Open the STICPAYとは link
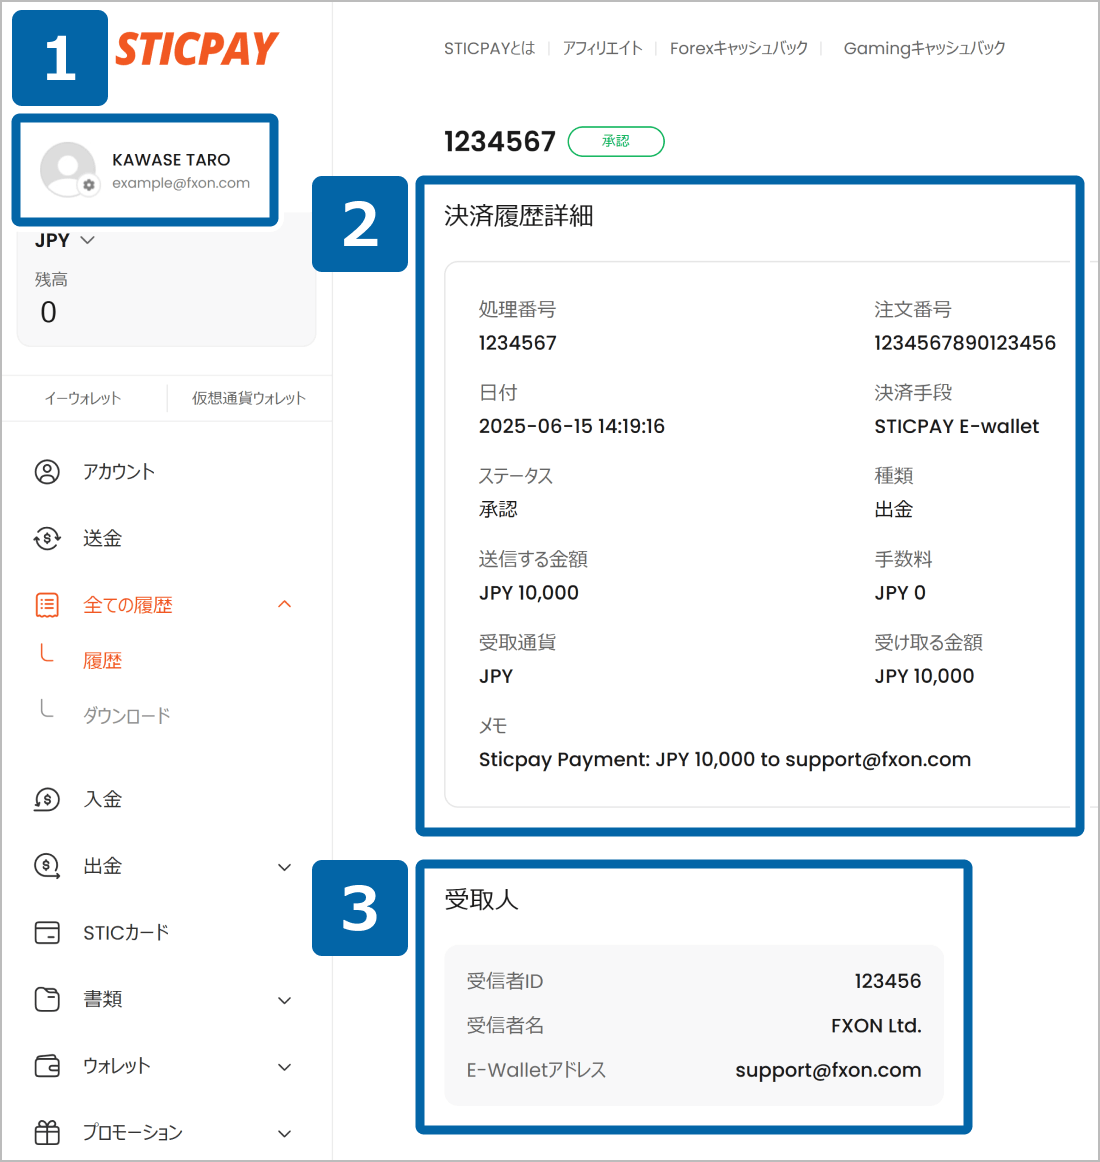Screen dimensions: 1100x1162 pos(489,49)
